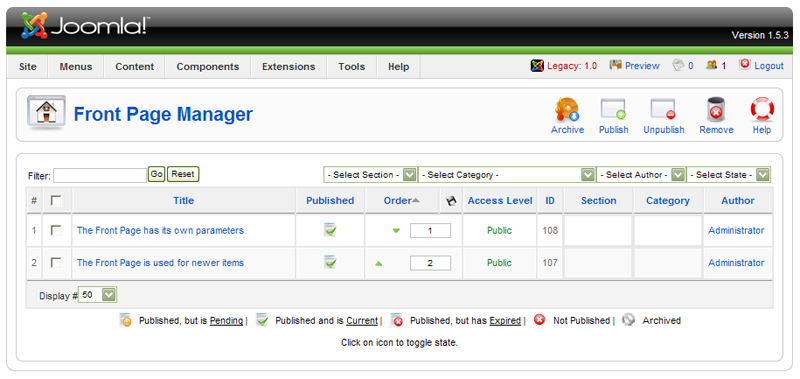Click the 'Archived' legend icon
The height and width of the screenshot is (379, 800).
[x=629, y=320]
